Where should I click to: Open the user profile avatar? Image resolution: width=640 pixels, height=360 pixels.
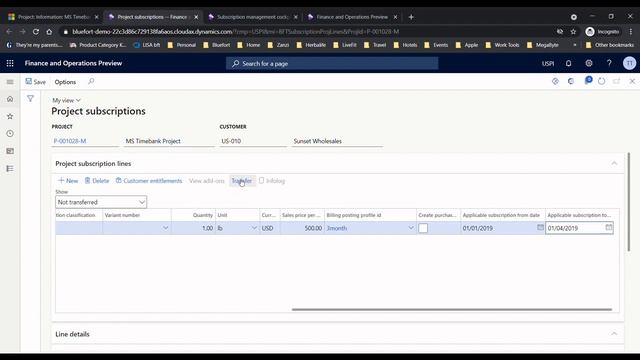[629, 63]
